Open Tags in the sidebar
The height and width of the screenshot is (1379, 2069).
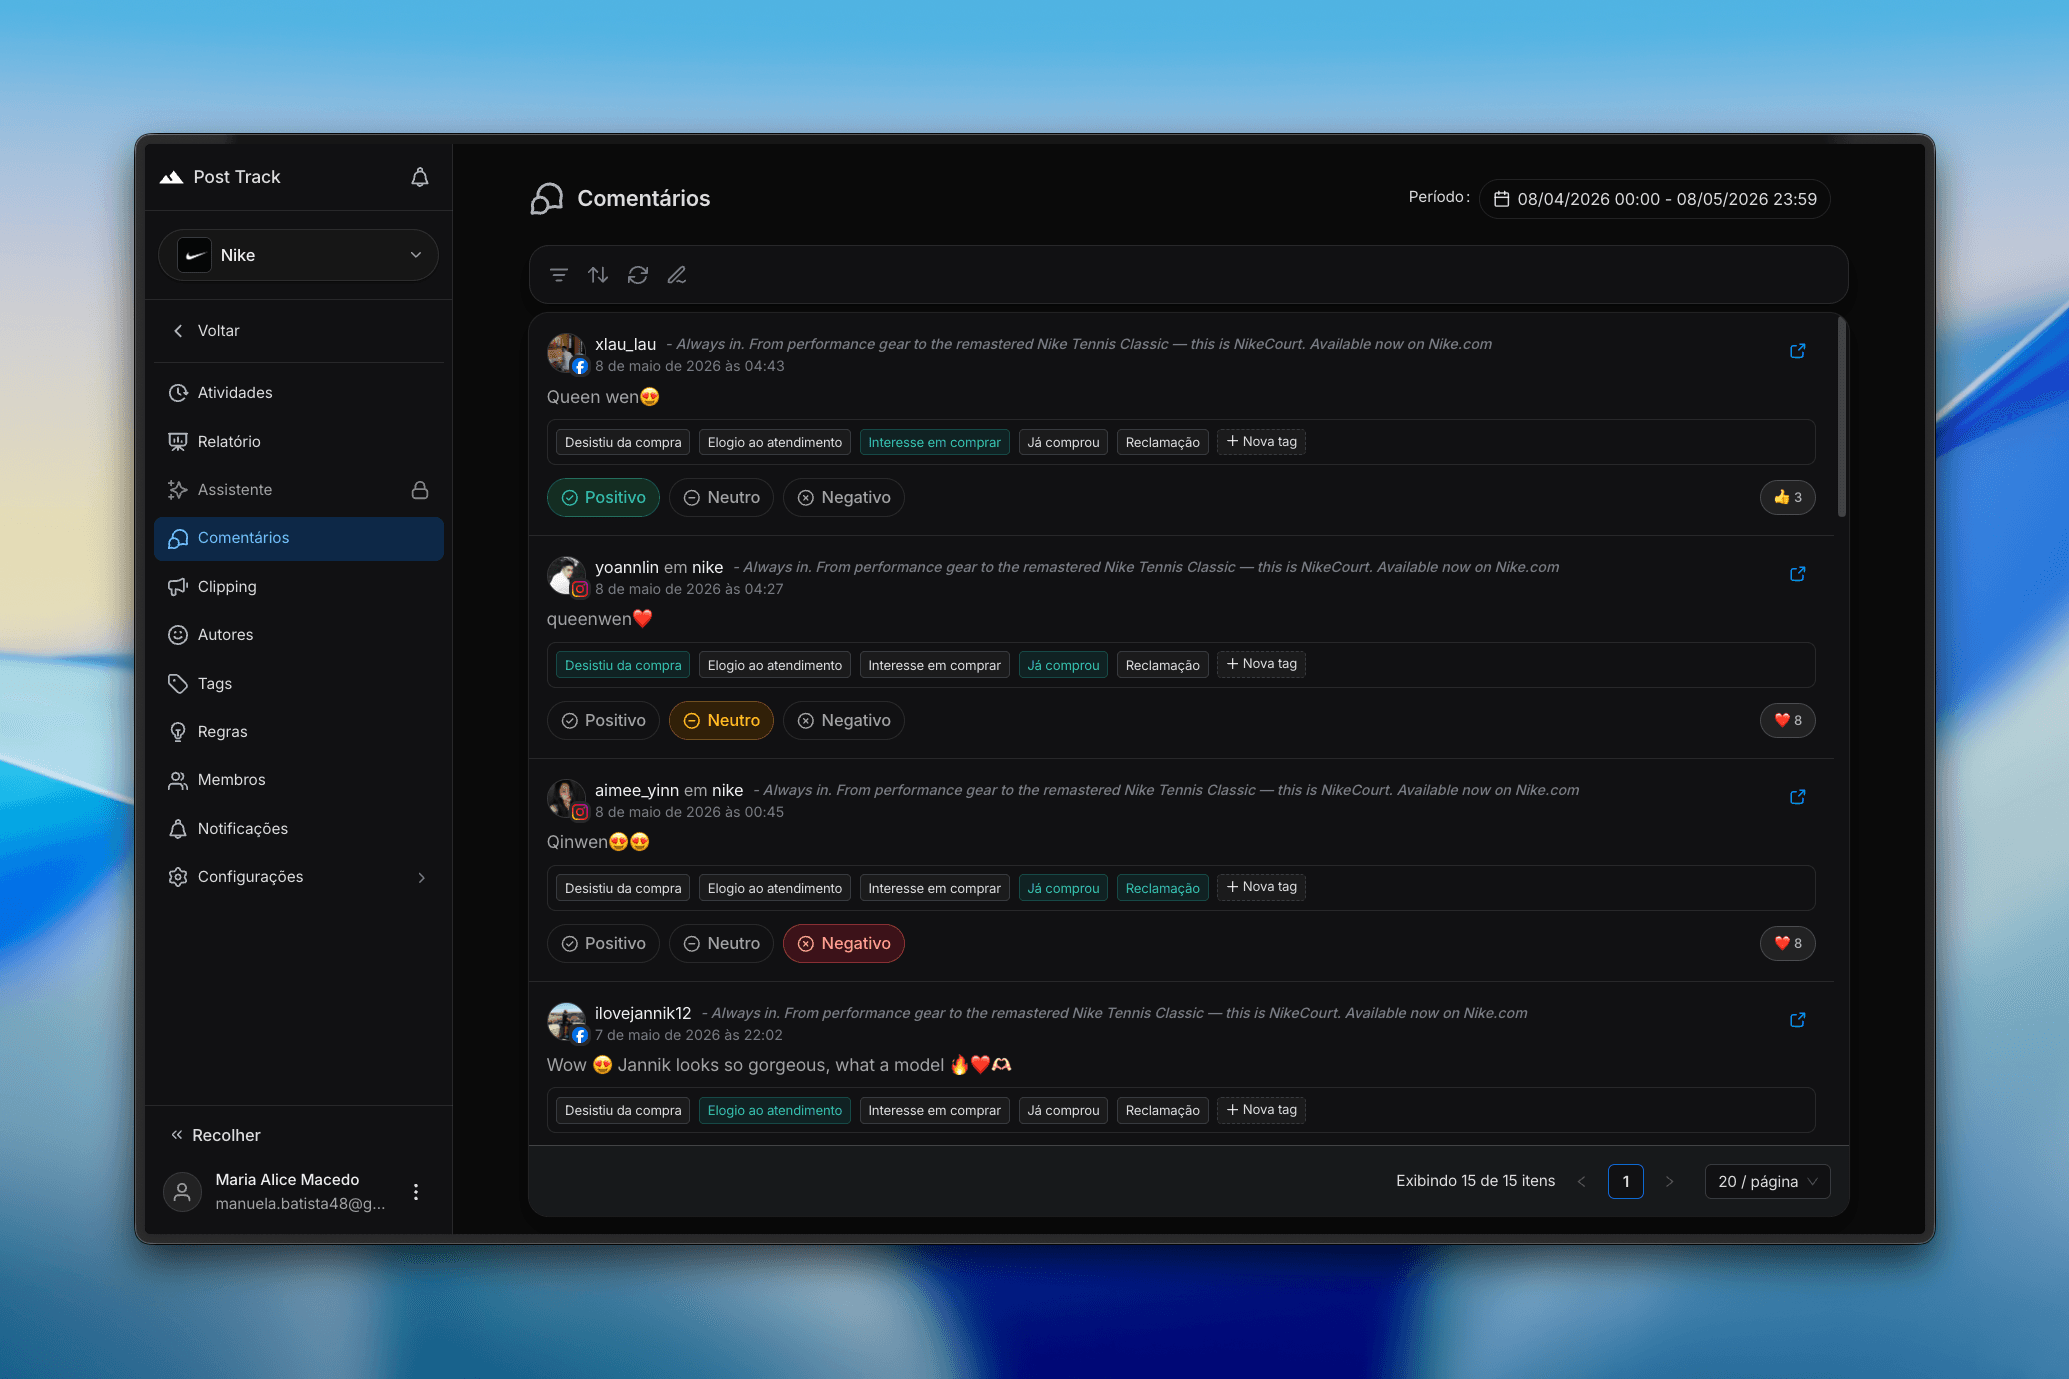(x=298, y=684)
